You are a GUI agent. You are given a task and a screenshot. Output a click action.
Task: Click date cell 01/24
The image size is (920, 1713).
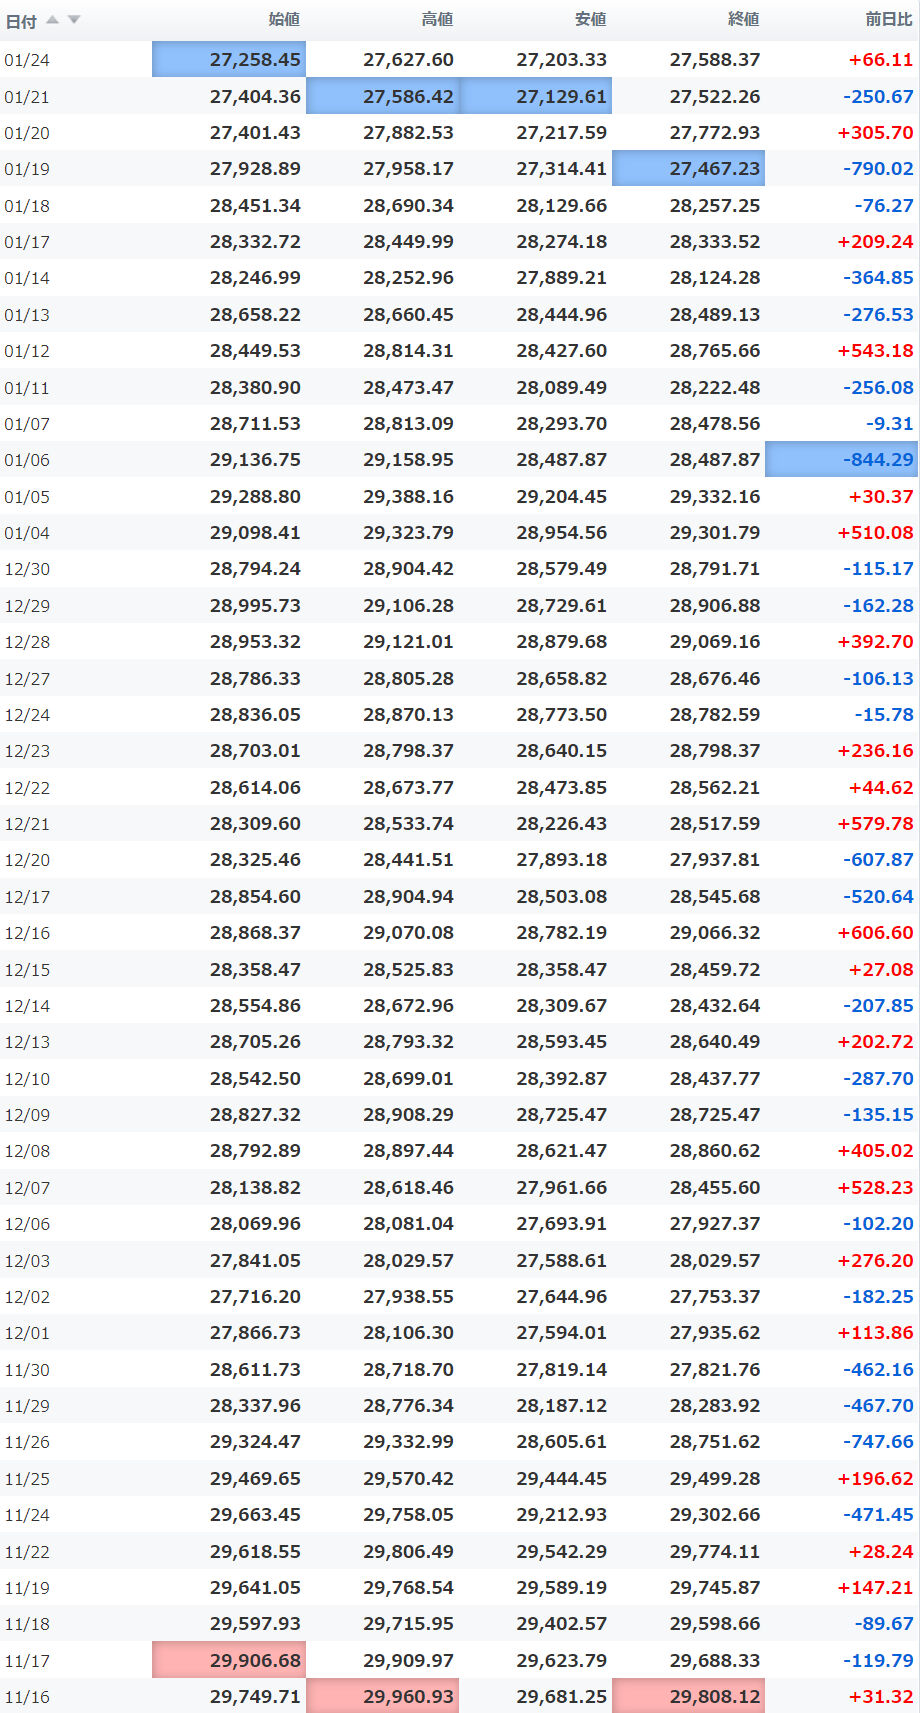coord(27,60)
